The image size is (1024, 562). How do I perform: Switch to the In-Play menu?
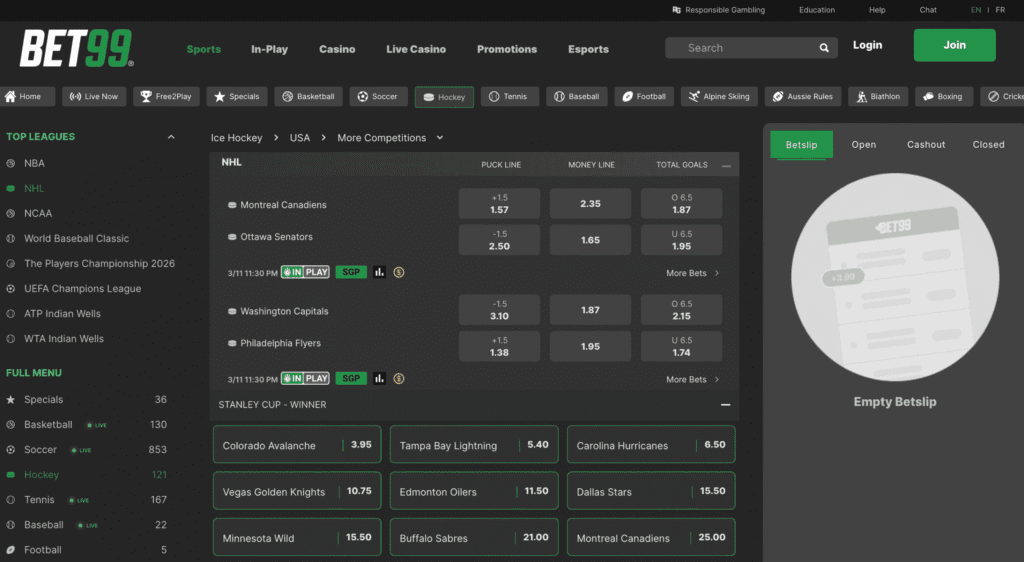[x=269, y=49]
